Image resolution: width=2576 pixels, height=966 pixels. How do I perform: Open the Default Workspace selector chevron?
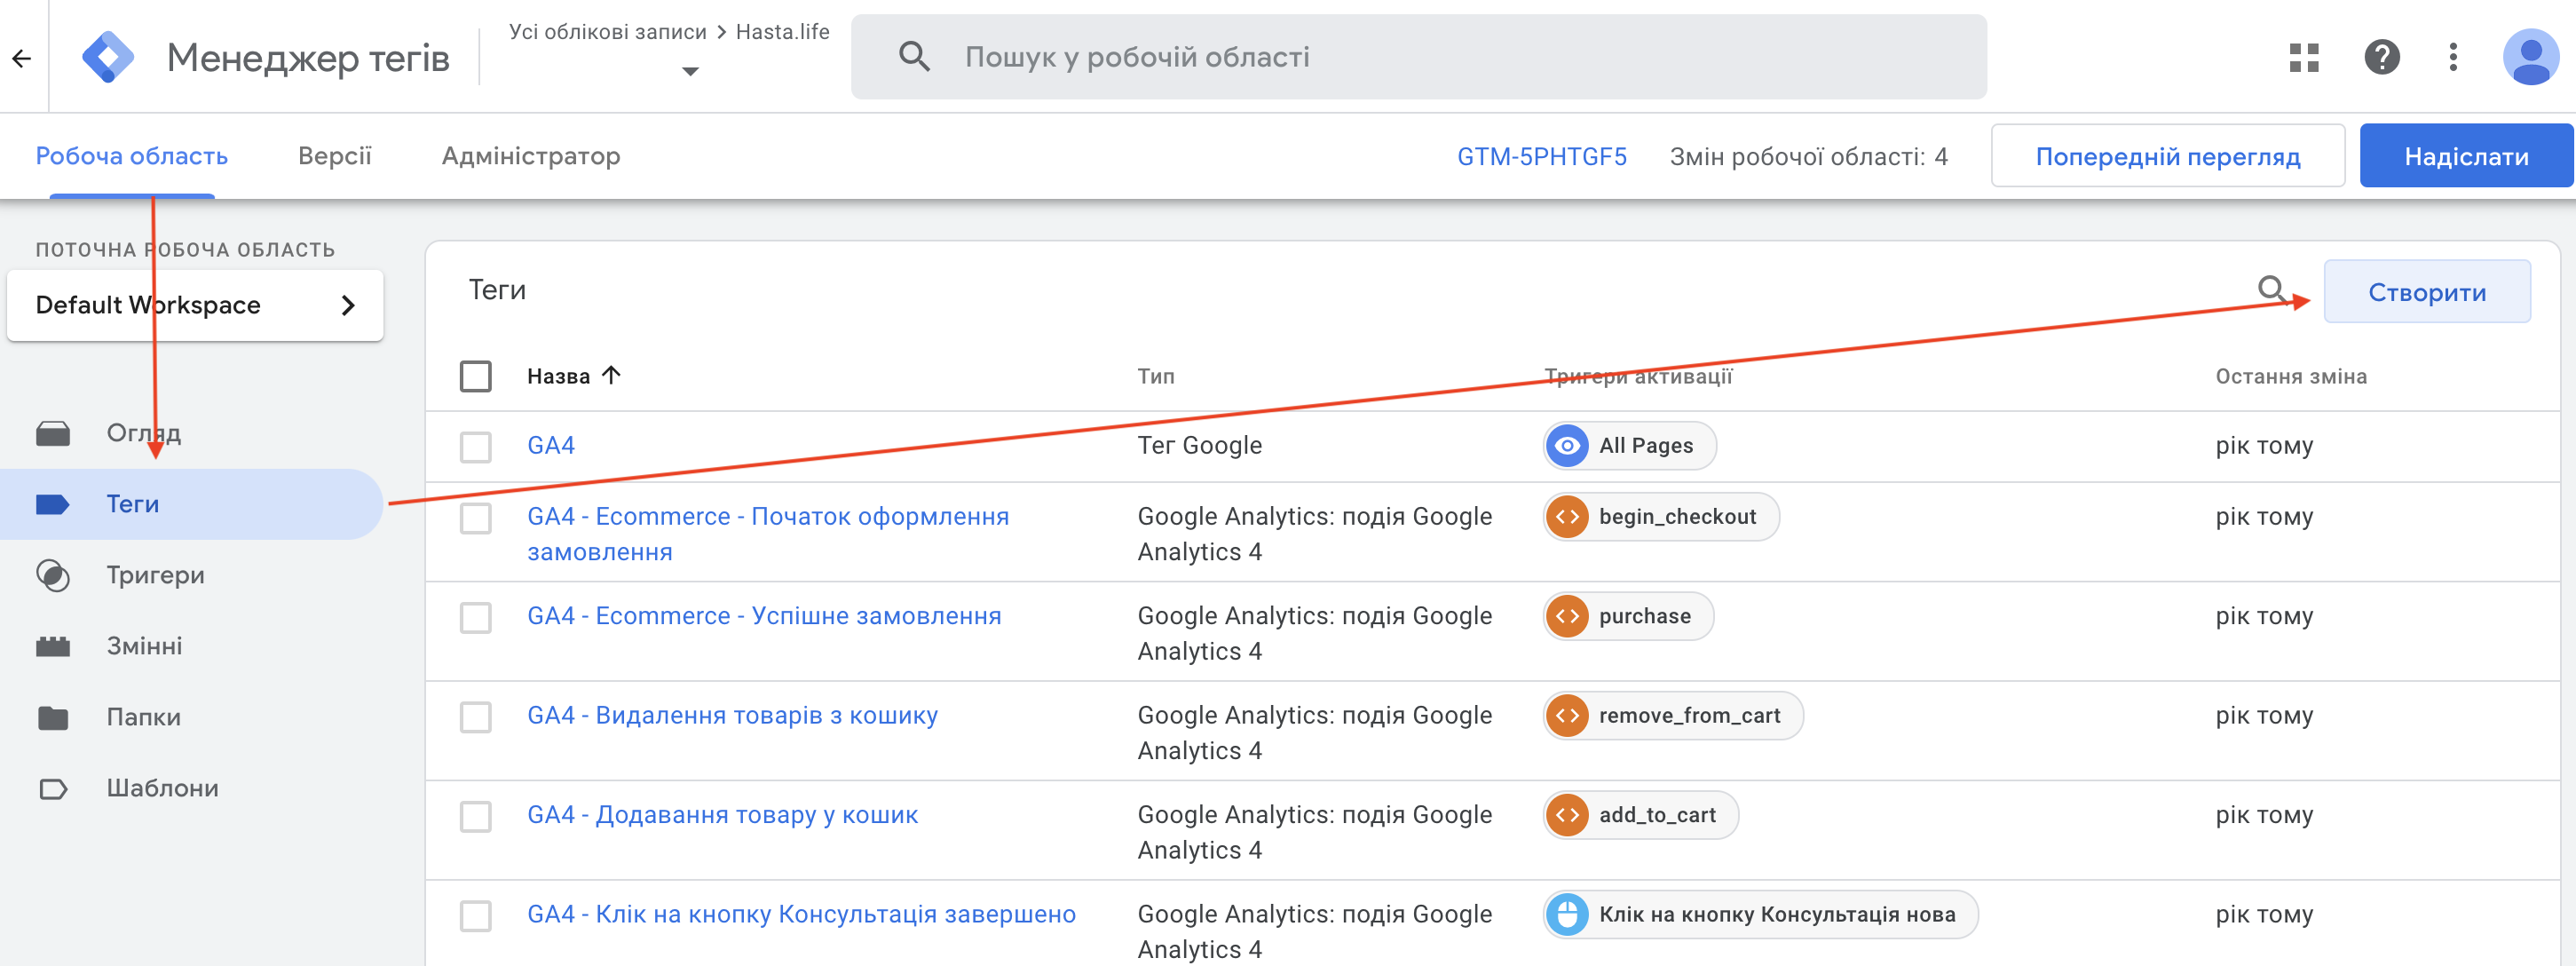(348, 305)
